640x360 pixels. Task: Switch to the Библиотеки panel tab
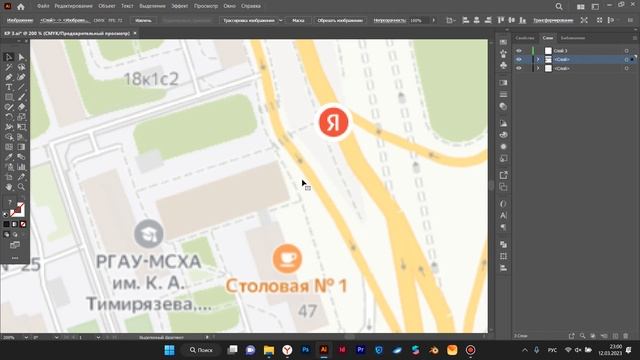click(573, 38)
